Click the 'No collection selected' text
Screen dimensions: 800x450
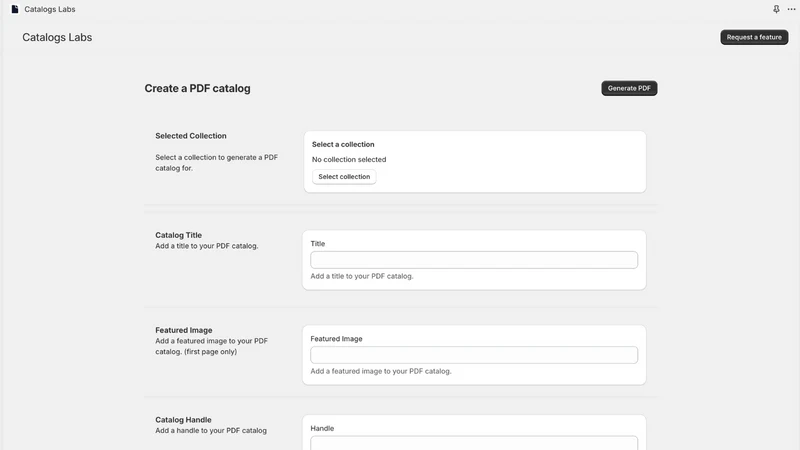coord(349,159)
